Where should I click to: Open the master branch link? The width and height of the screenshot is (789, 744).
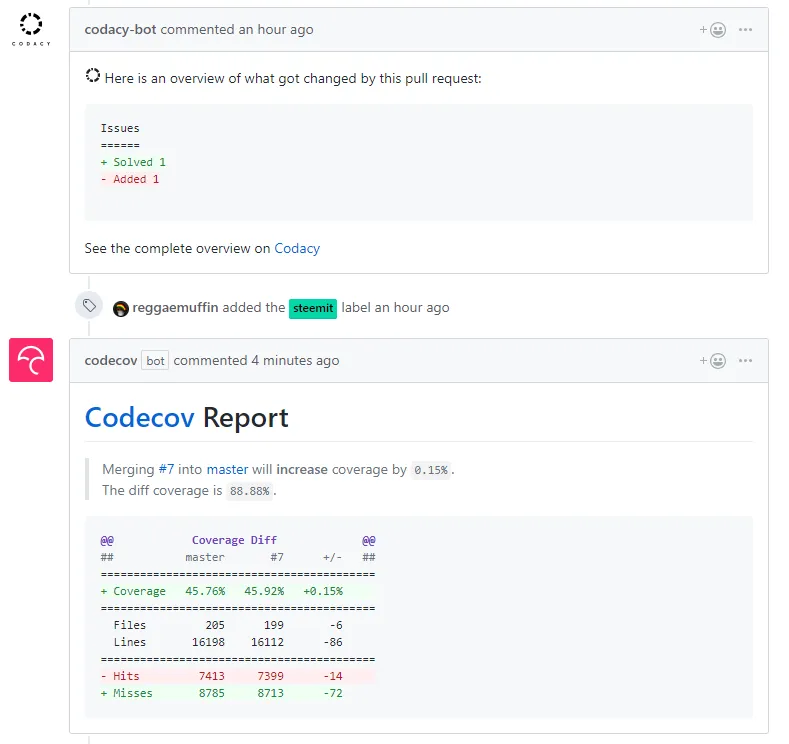click(x=227, y=469)
